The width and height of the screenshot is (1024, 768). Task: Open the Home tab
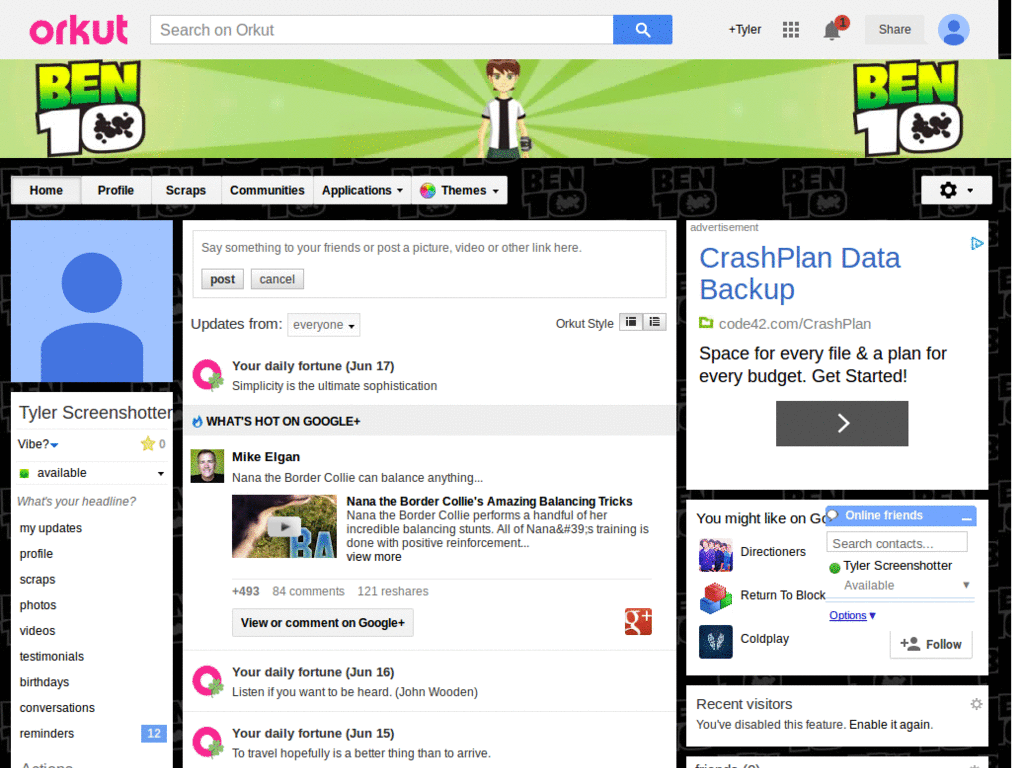[46, 190]
